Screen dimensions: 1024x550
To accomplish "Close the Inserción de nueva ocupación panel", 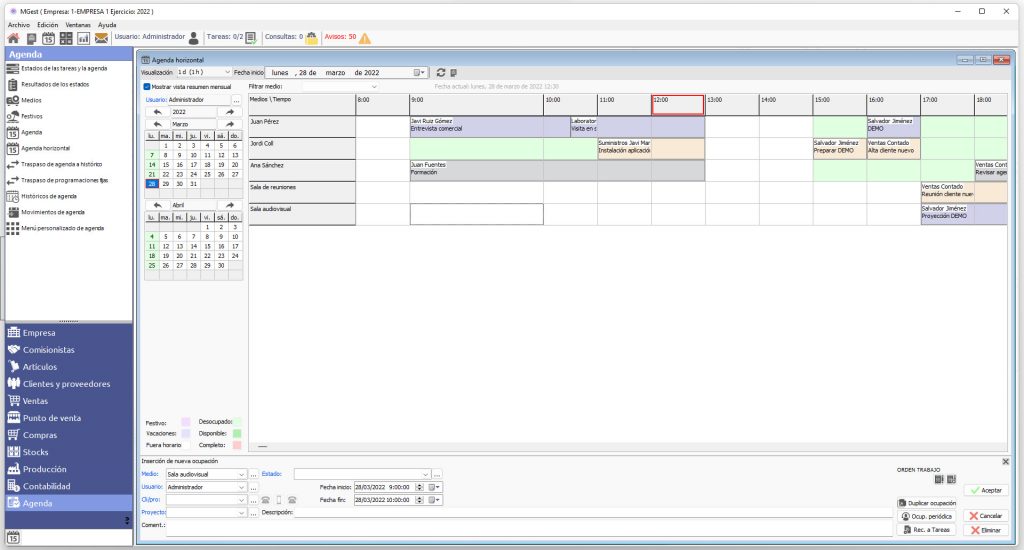I will pos(1005,461).
